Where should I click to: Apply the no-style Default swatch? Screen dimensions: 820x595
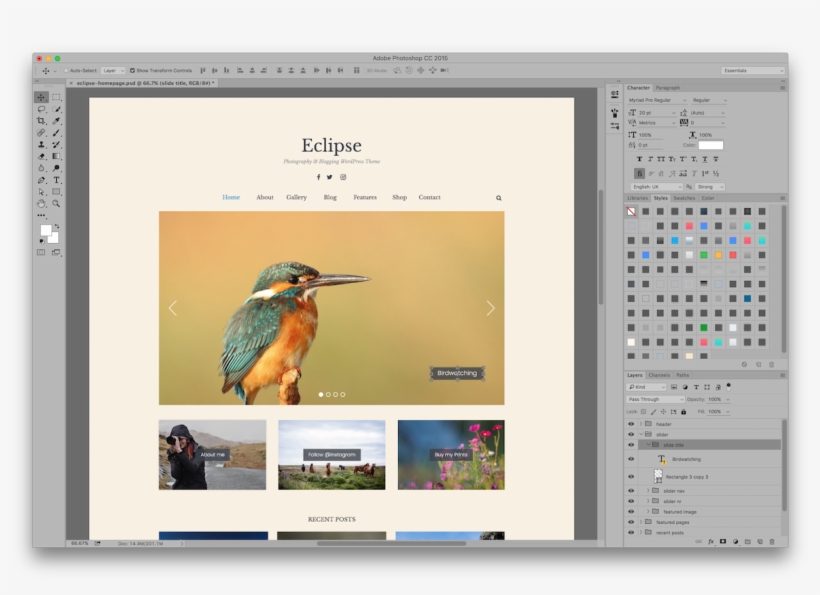(x=631, y=211)
